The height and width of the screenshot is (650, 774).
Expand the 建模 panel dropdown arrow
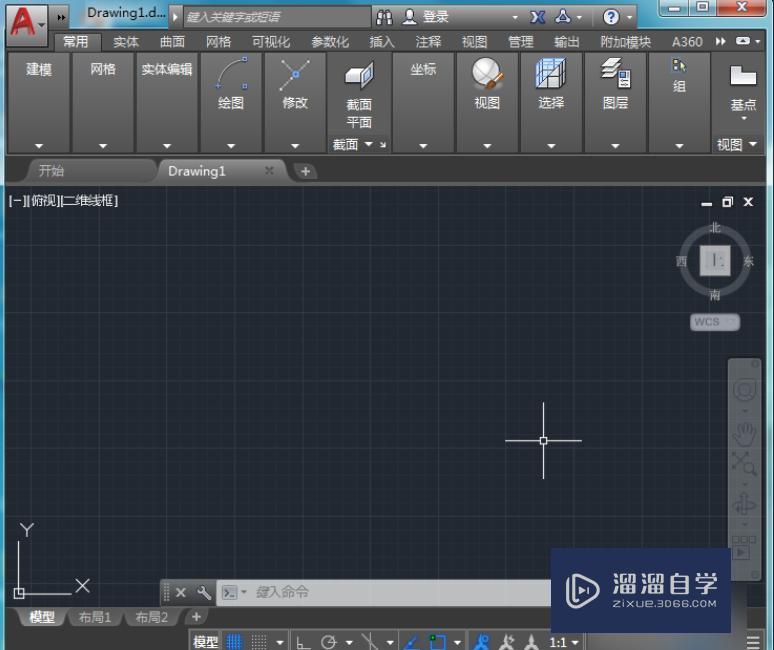39,146
